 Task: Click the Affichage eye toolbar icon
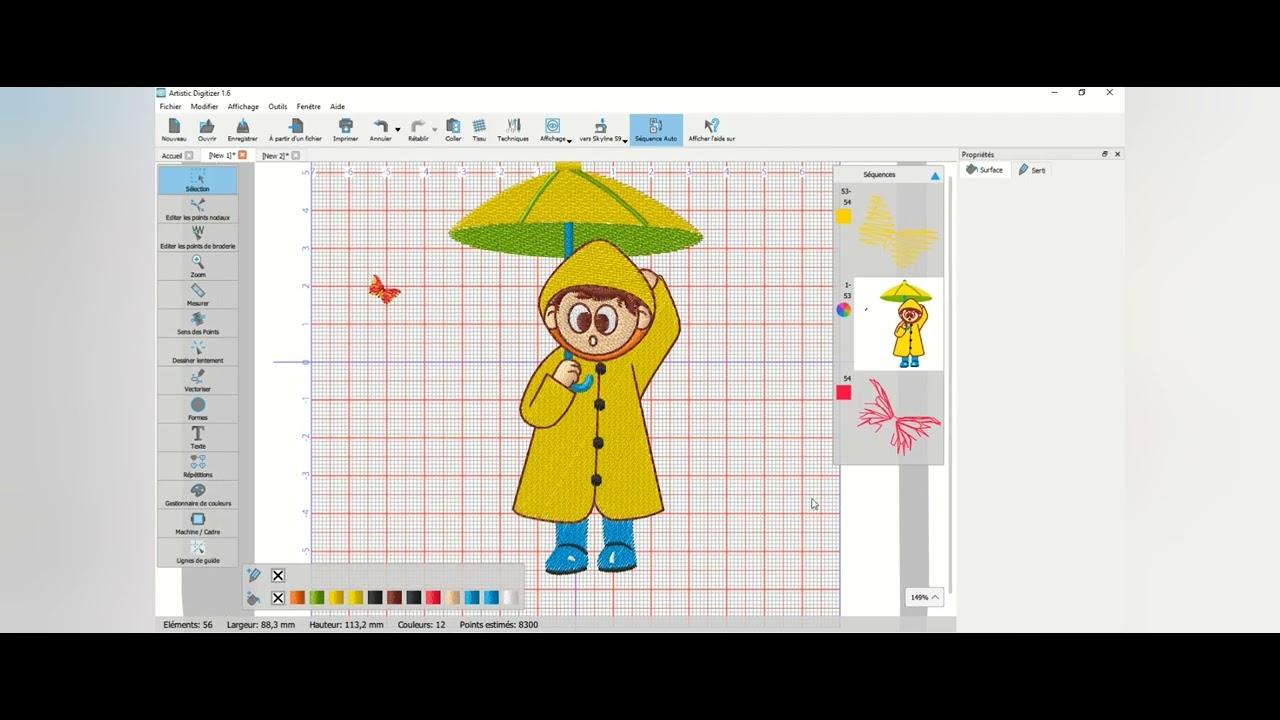coord(552,130)
